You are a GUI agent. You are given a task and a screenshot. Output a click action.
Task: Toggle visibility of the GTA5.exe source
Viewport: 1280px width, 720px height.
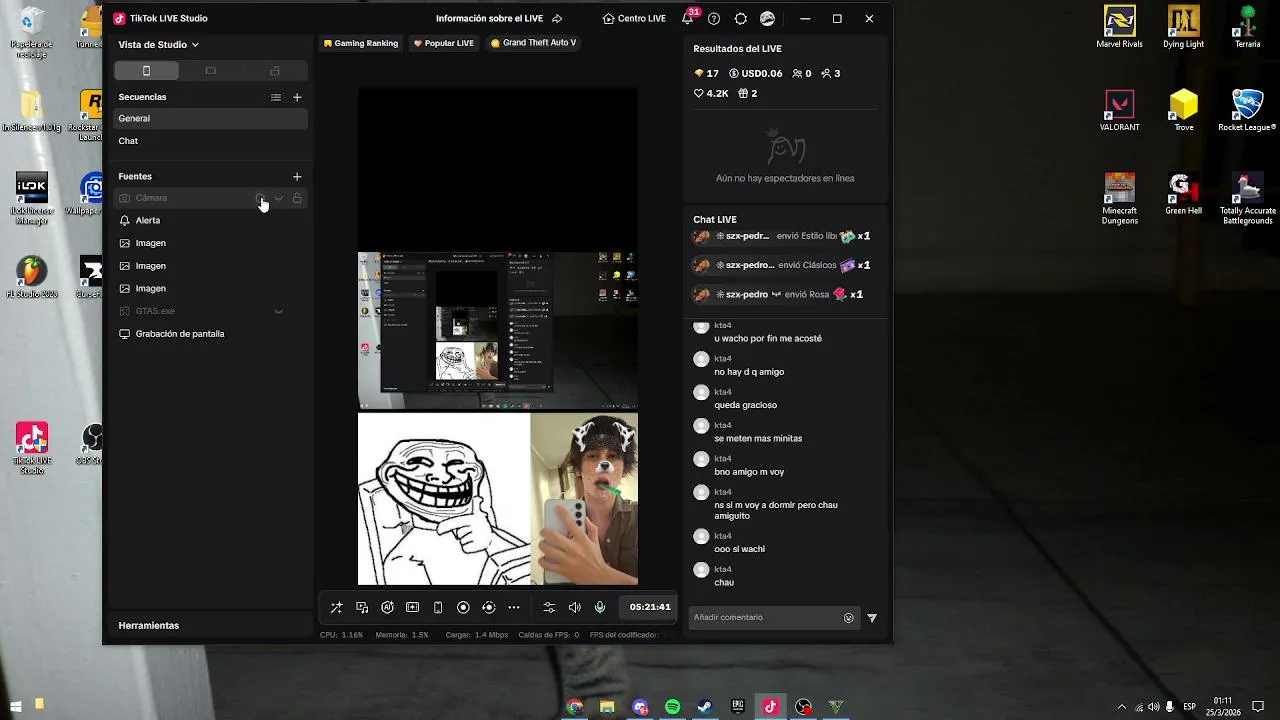[278, 311]
